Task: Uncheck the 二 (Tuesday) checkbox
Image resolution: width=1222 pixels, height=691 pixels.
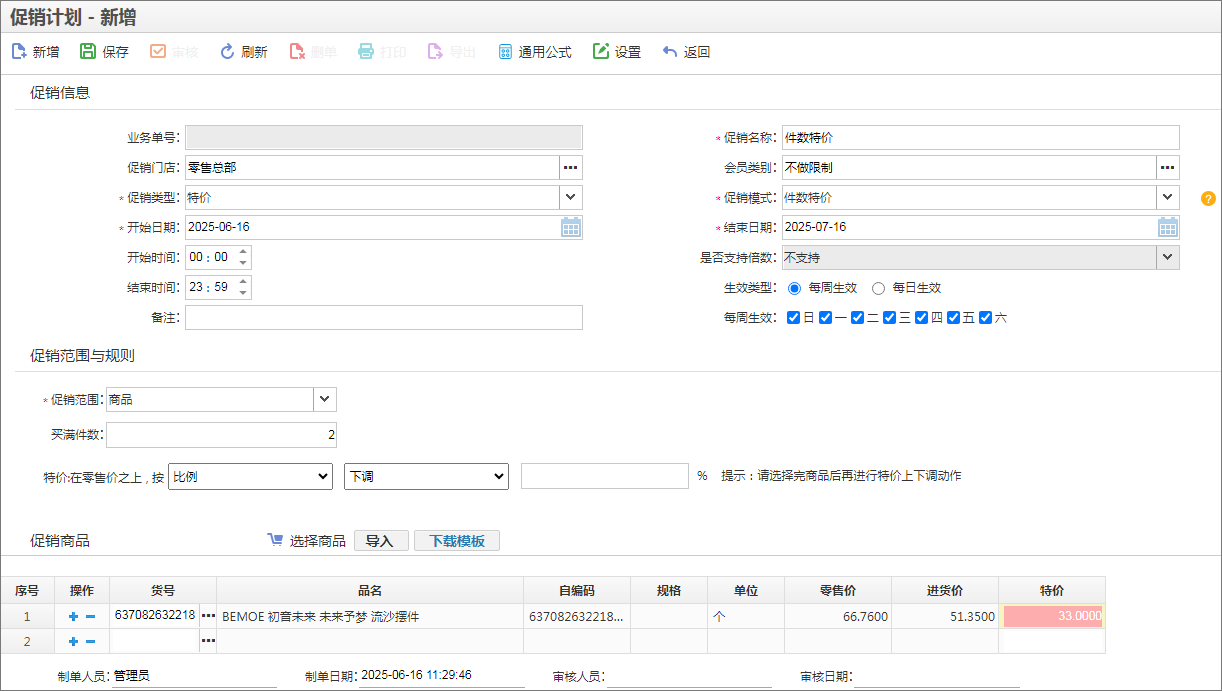Action: point(857,318)
